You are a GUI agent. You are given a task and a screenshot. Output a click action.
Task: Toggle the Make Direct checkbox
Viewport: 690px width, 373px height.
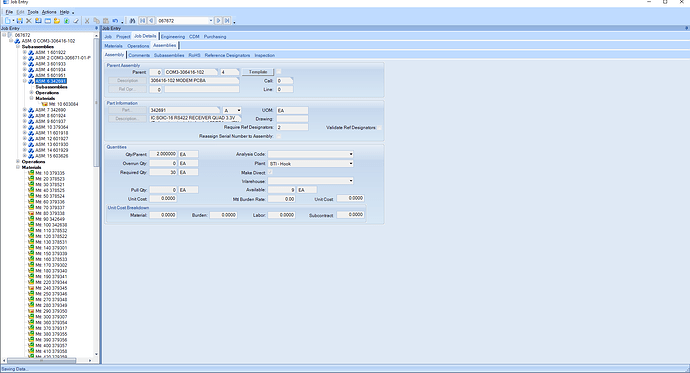(270, 172)
